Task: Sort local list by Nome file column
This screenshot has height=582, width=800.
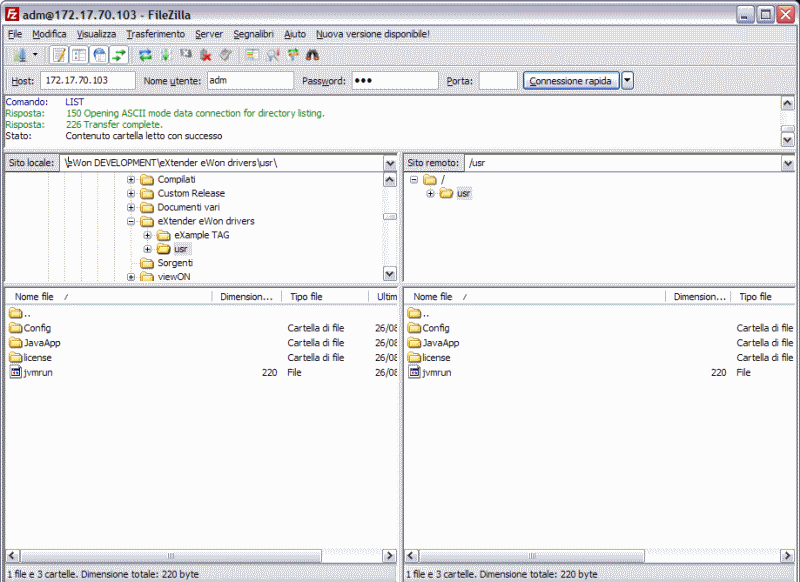Action: click(x=109, y=297)
